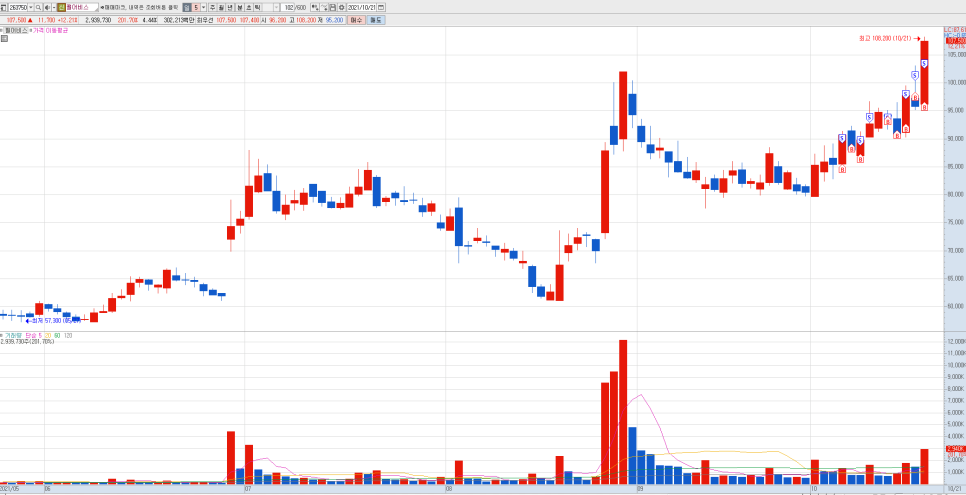Click the large red 10/21 candlestick

point(924,75)
